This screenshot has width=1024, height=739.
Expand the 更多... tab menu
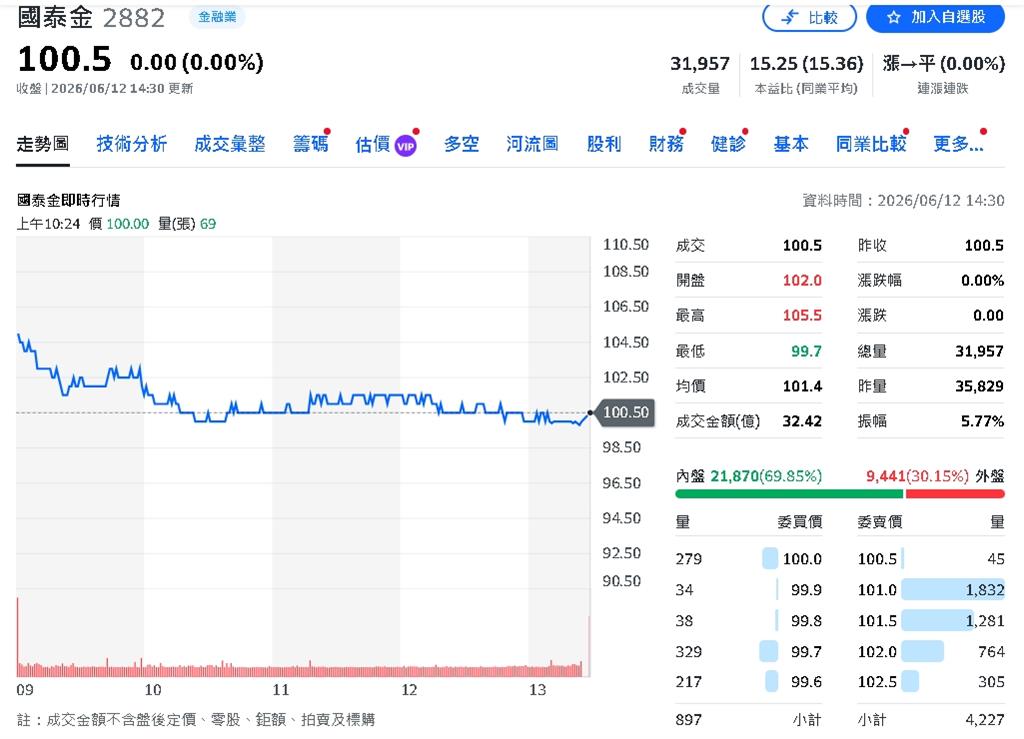tap(958, 144)
